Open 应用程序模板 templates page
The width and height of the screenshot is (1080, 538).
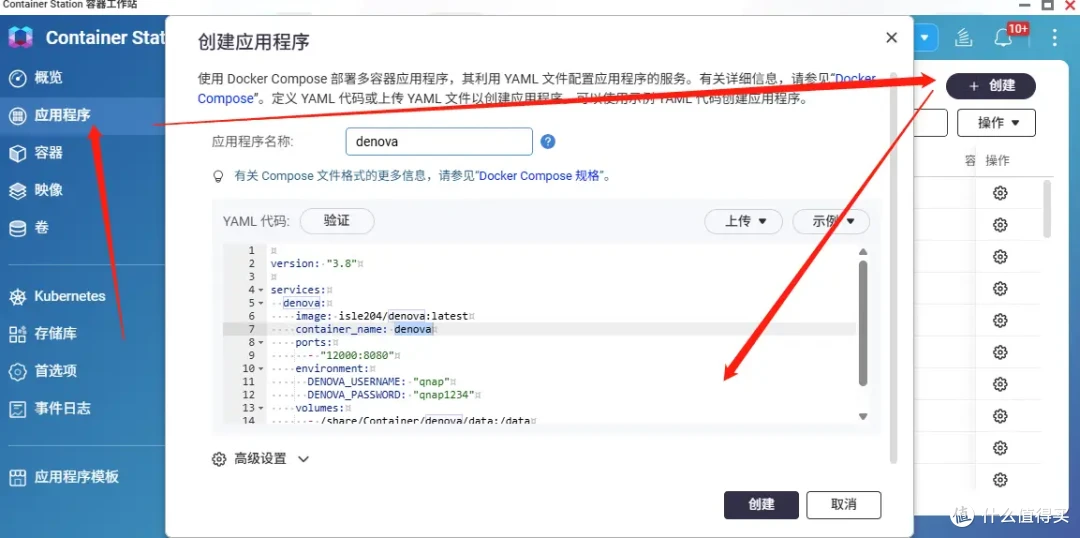[x=76, y=477]
